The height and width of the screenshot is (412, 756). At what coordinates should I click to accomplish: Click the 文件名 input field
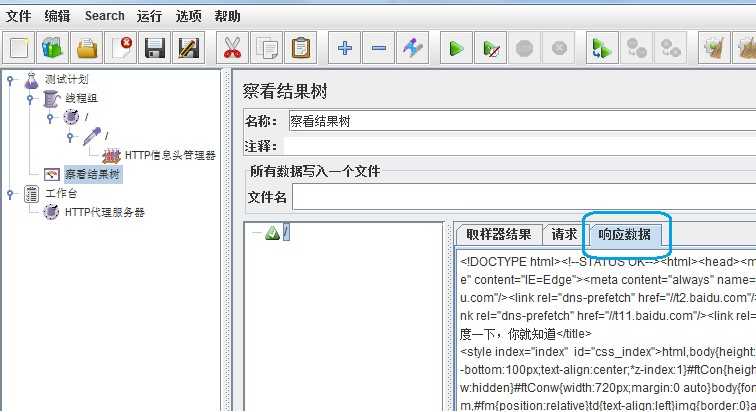(x=524, y=198)
